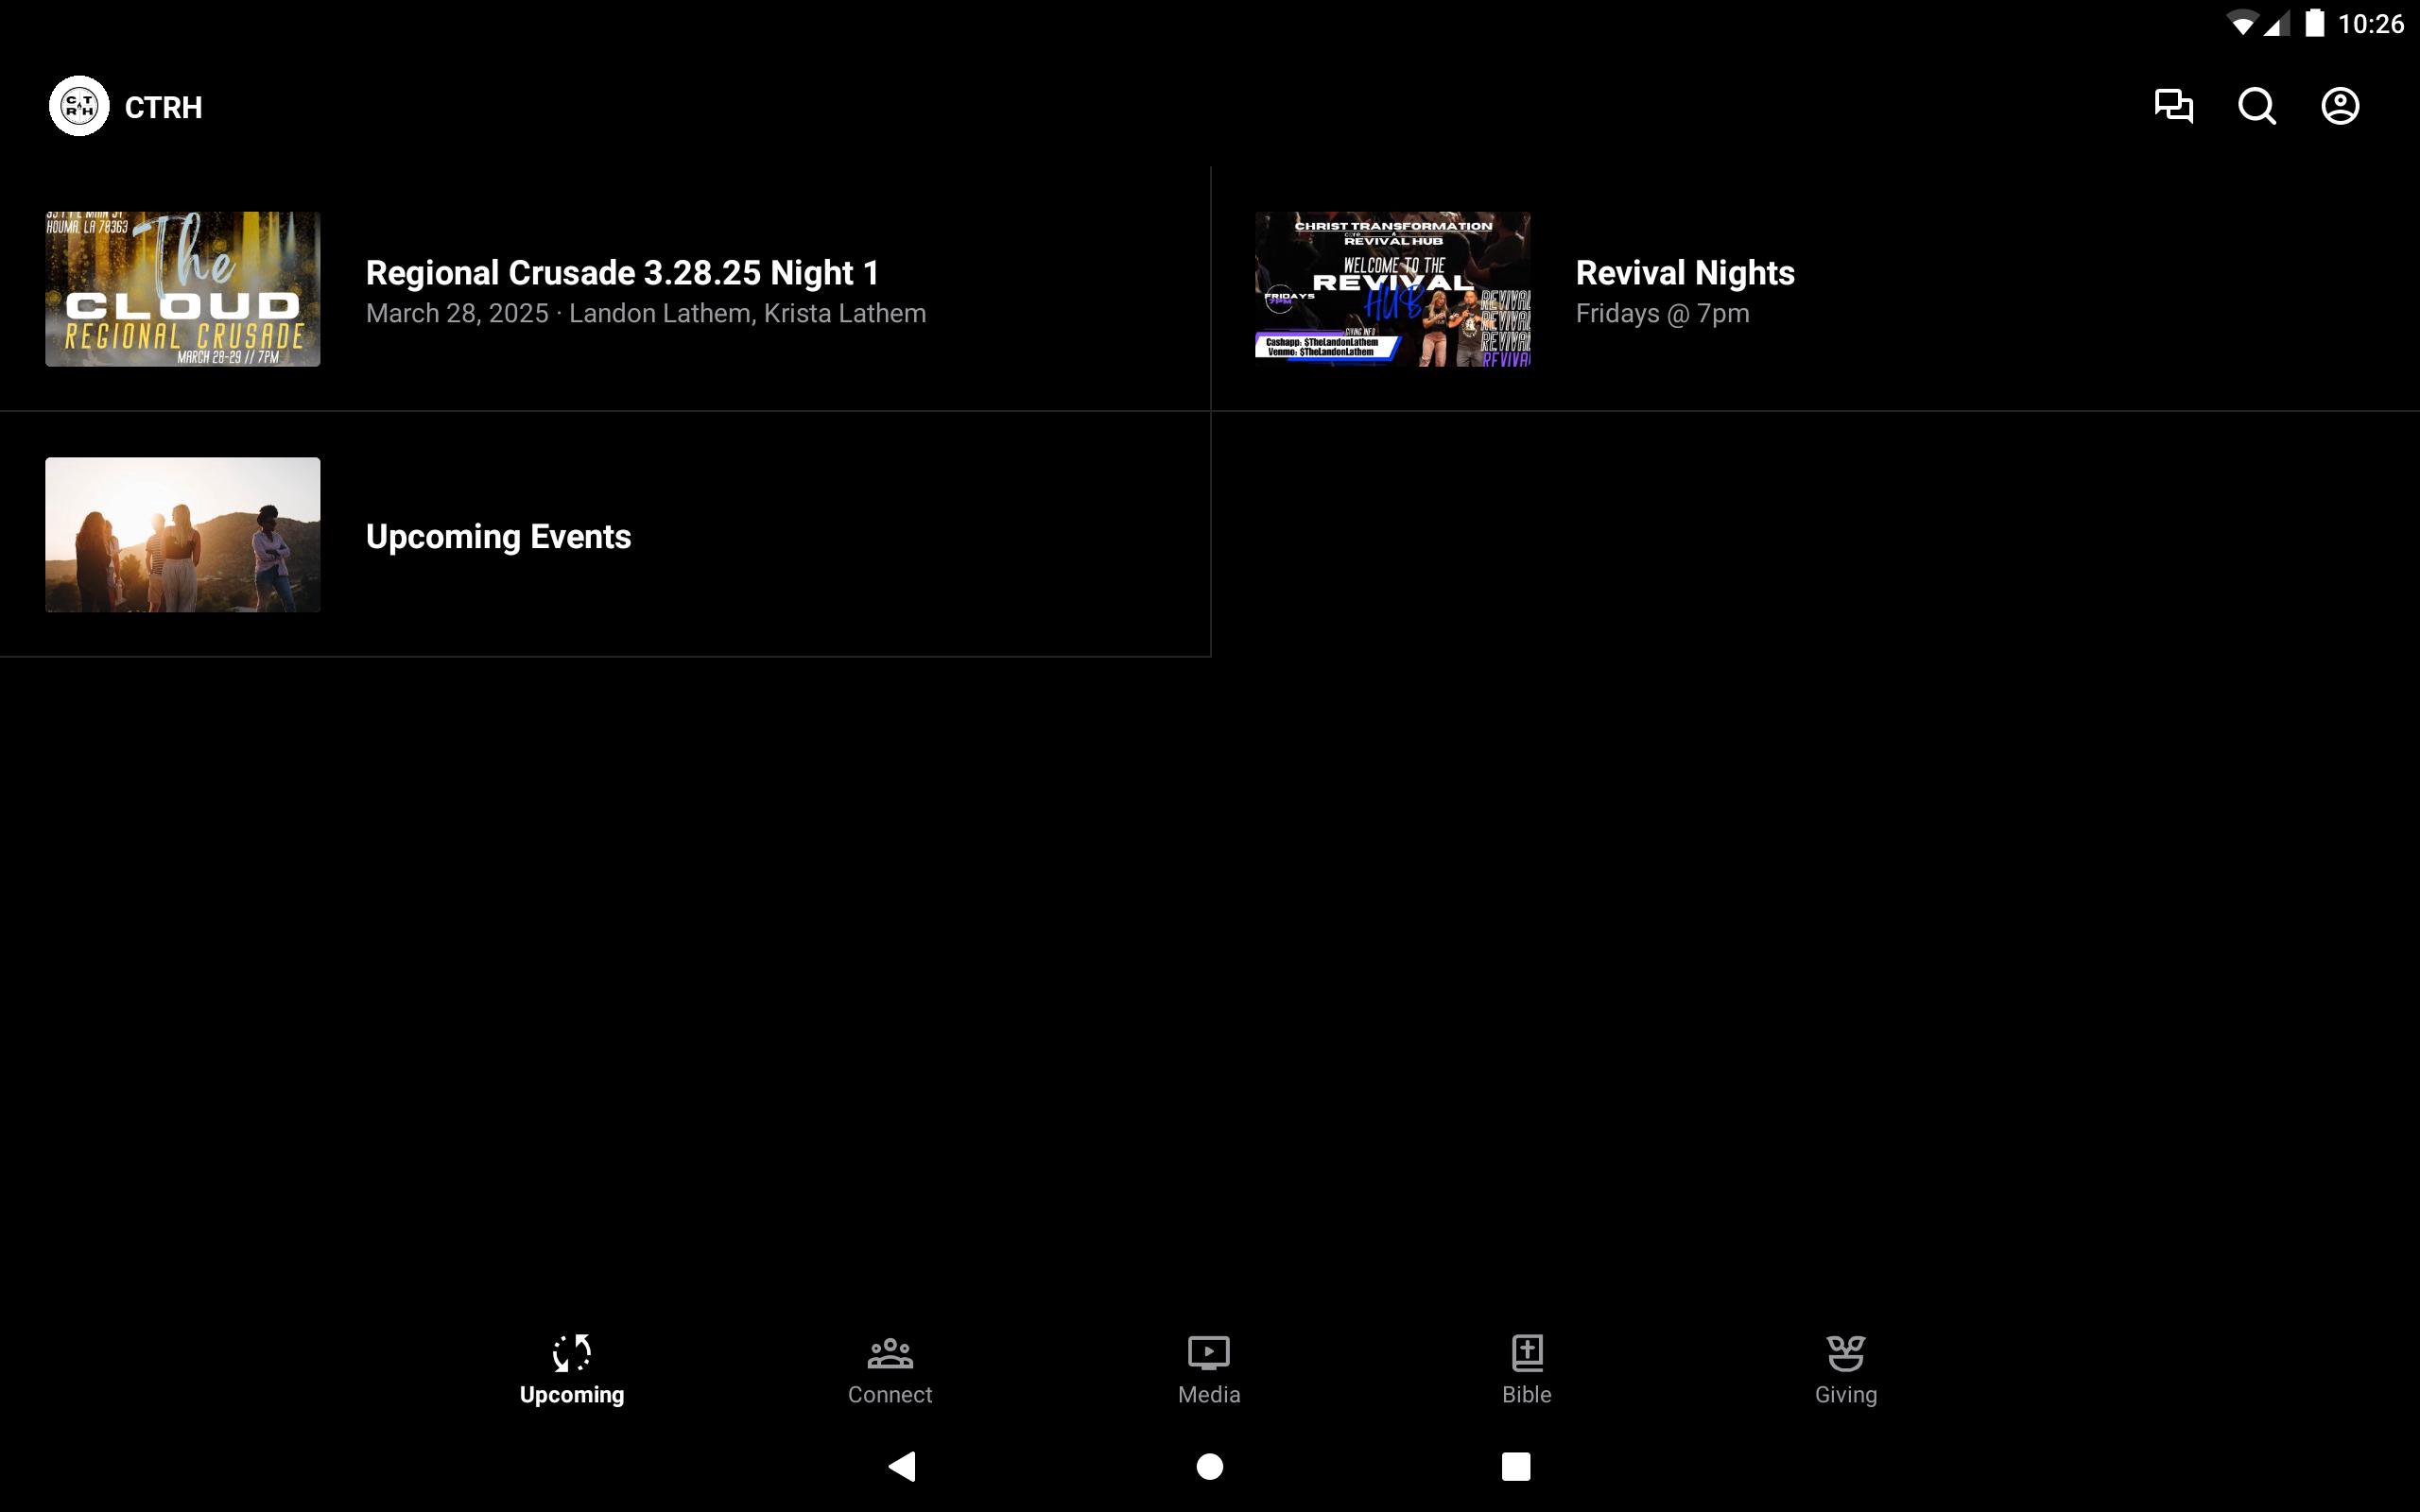Tap the Revival Hub thumbnail
Image resolution: width=2420 pixels, height=1512 pixels.
1392,289
